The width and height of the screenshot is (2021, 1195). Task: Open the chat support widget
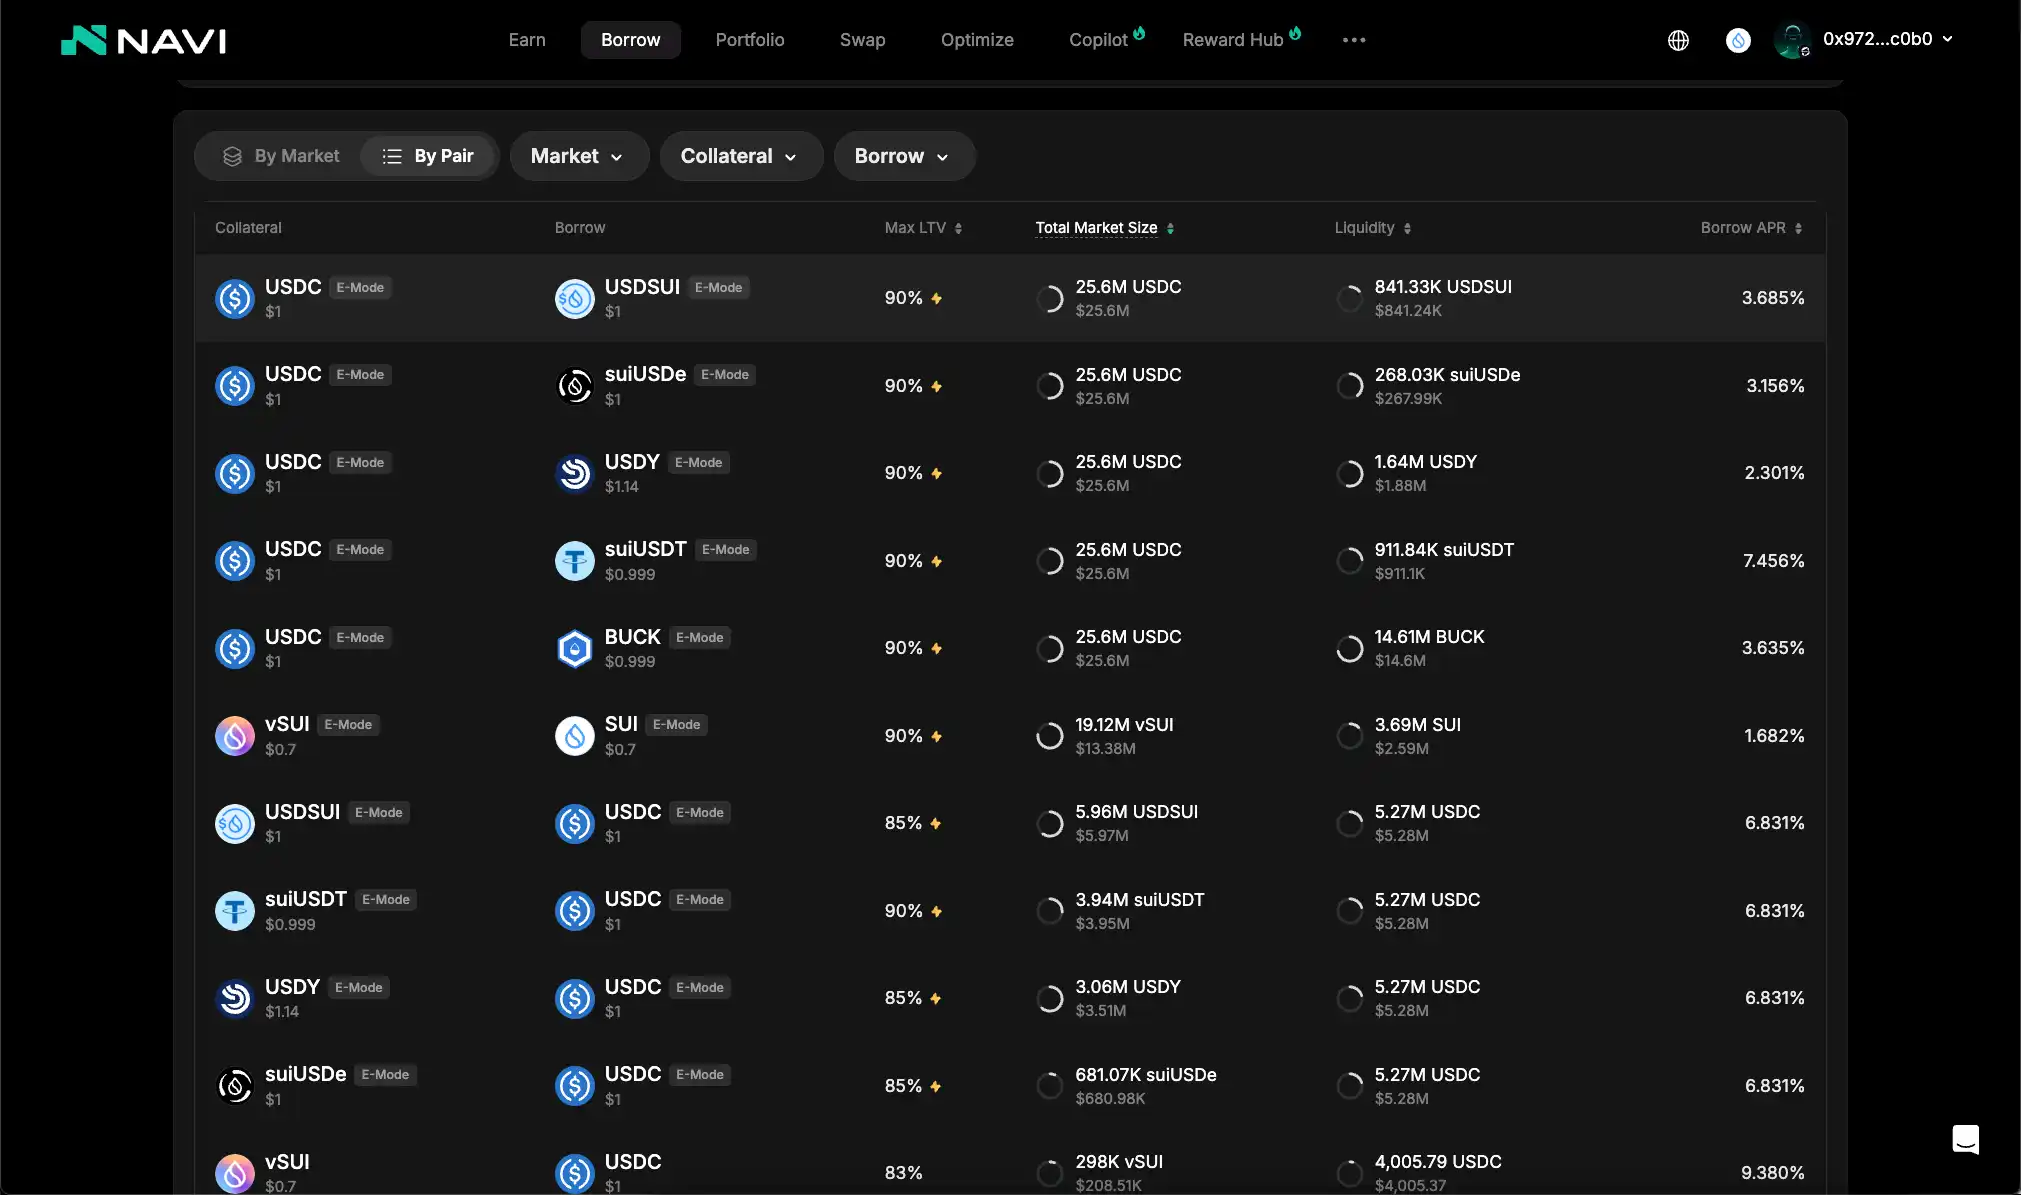click(x=1965, y=1139)
